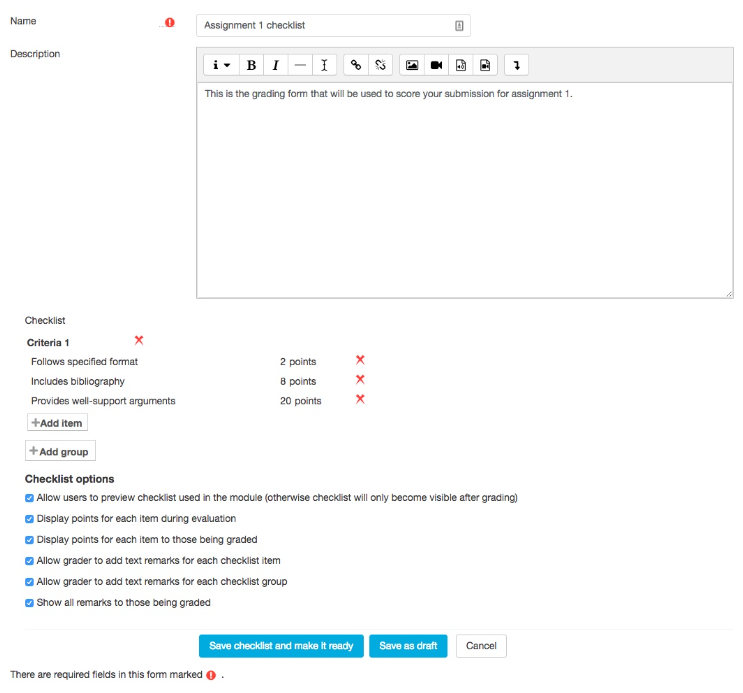The width and height of the screenshot is (743, 693).
Task: Toggle Display points for each item during evaluation
Action: click(29, 519)
